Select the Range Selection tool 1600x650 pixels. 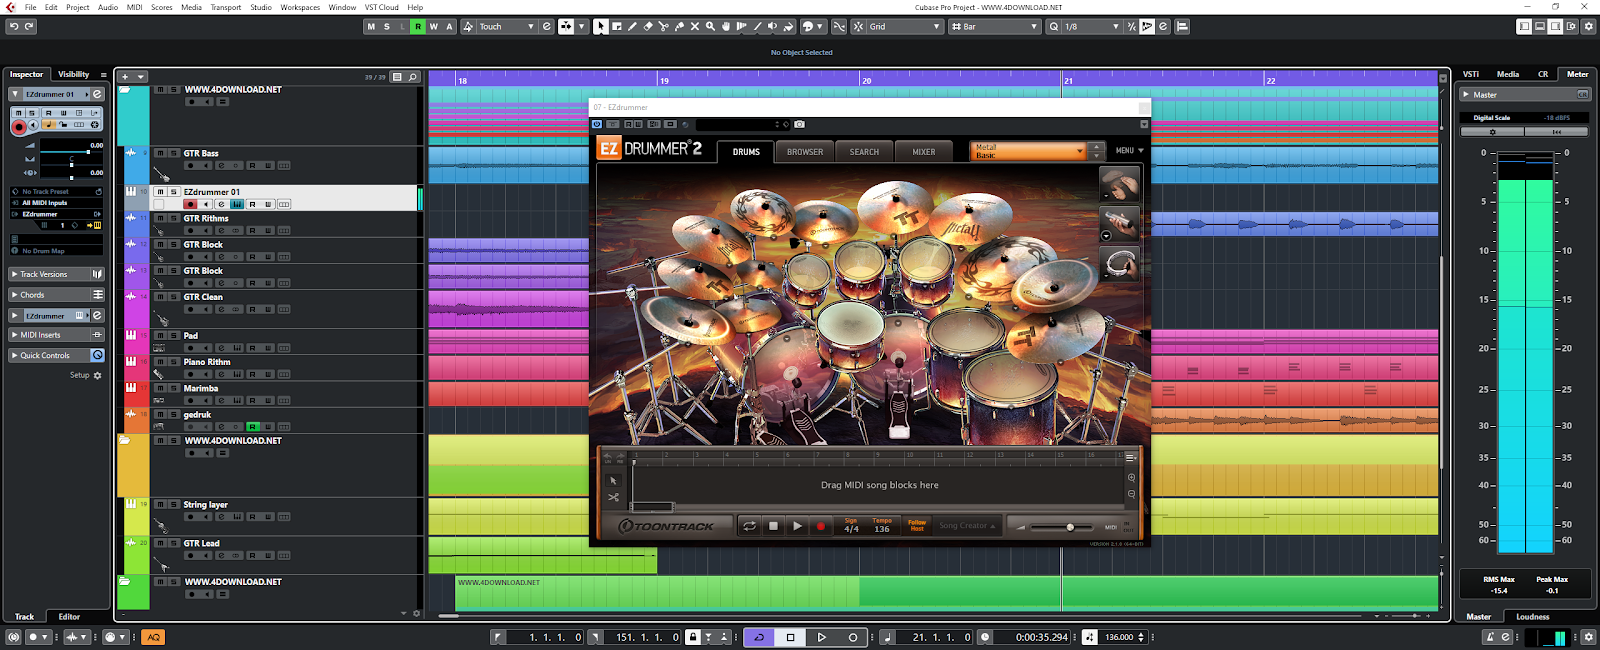point(616,27)
